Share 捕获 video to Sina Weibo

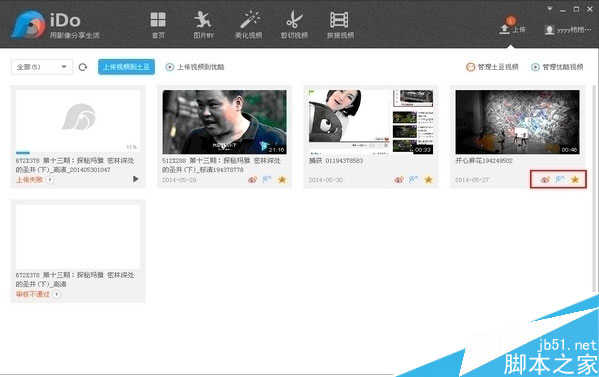point(399,180)
